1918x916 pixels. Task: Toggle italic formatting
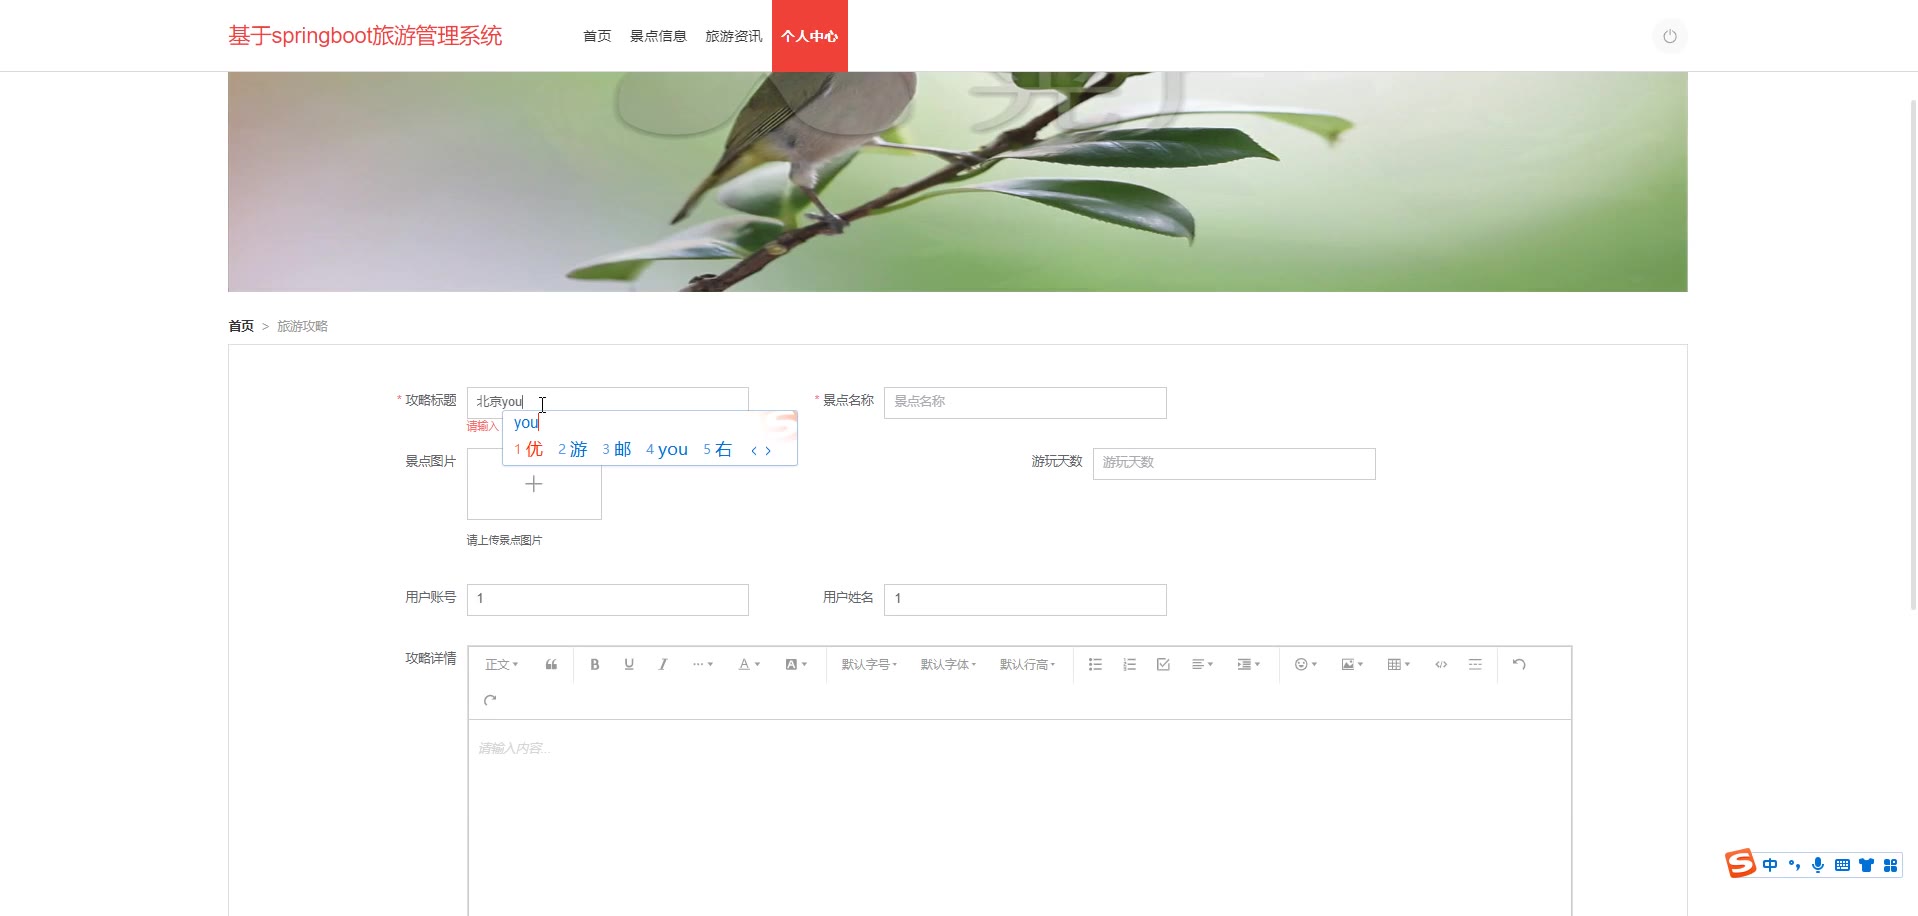tap(663, 665)
